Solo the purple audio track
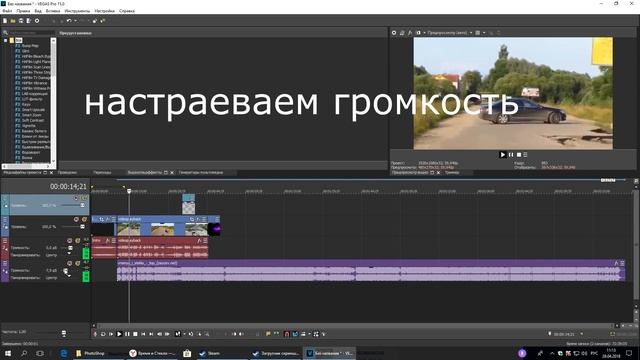640x360 pixels. [78, 264]
